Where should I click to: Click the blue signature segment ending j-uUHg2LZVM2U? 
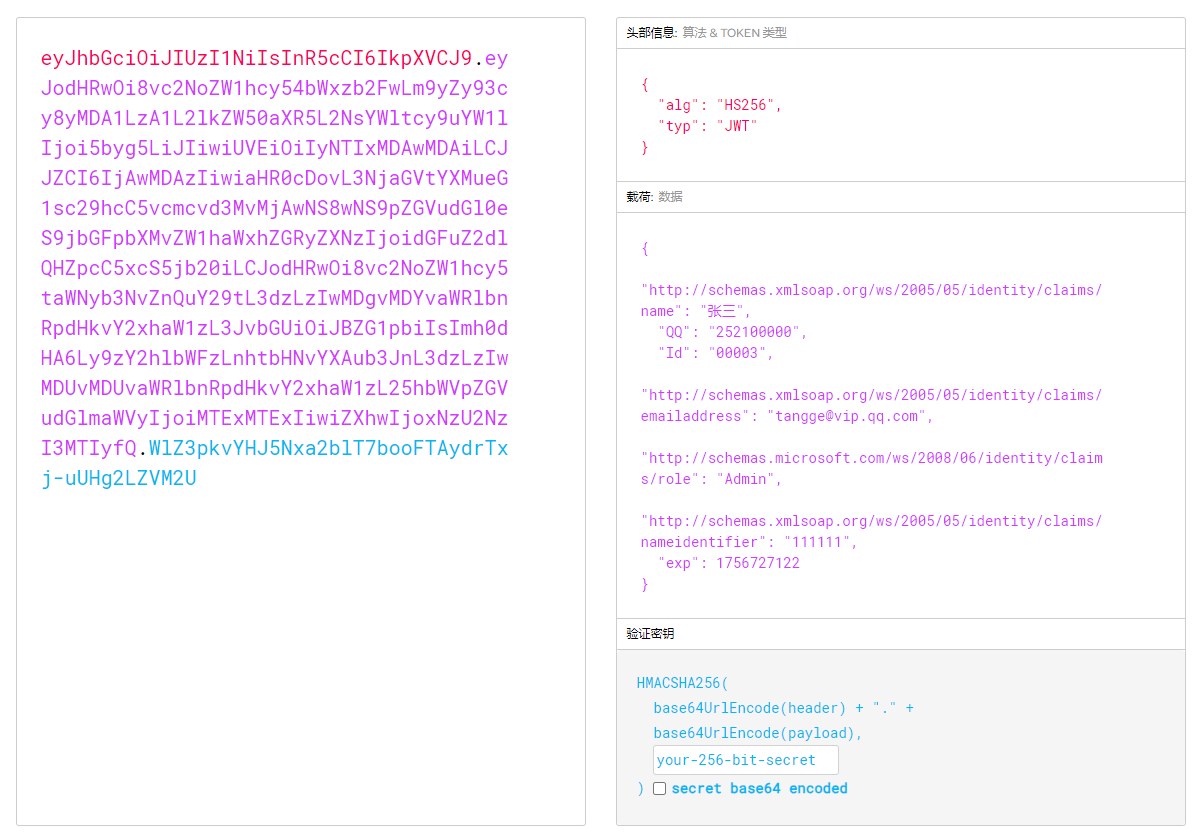coord(275,463)
